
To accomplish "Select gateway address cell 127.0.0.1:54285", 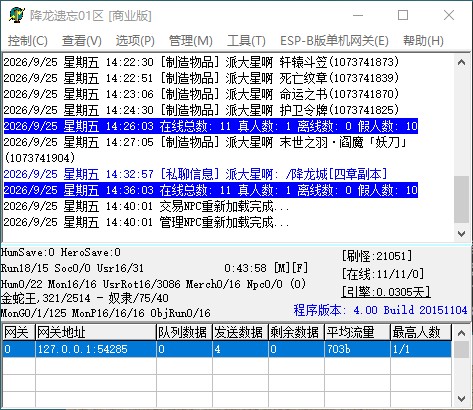I will (x=96, y=349).
